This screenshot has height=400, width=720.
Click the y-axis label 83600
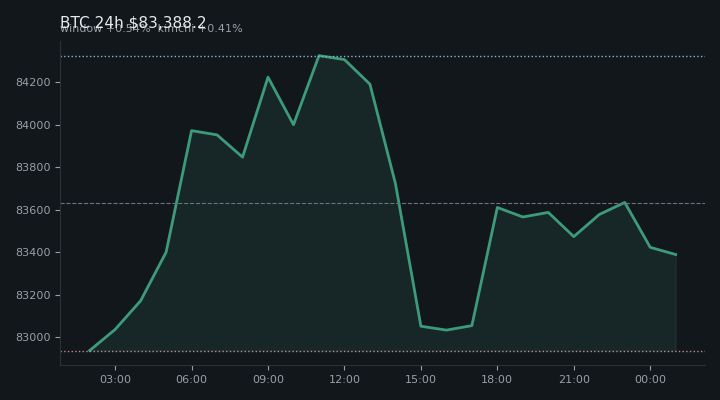(x=33, y=210)
